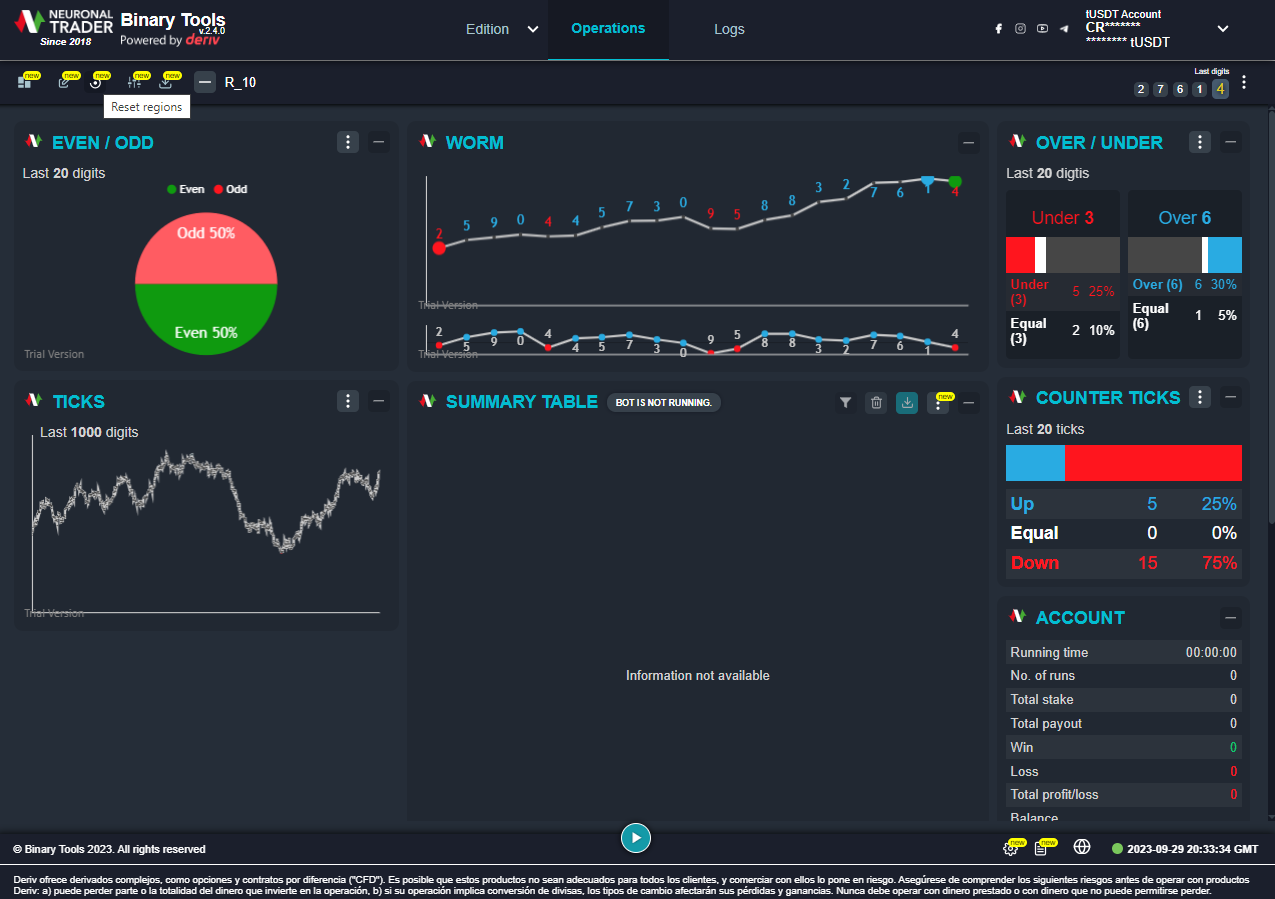
Task: Click the trash icon in Summary Table
Action: tap(876, 402)
